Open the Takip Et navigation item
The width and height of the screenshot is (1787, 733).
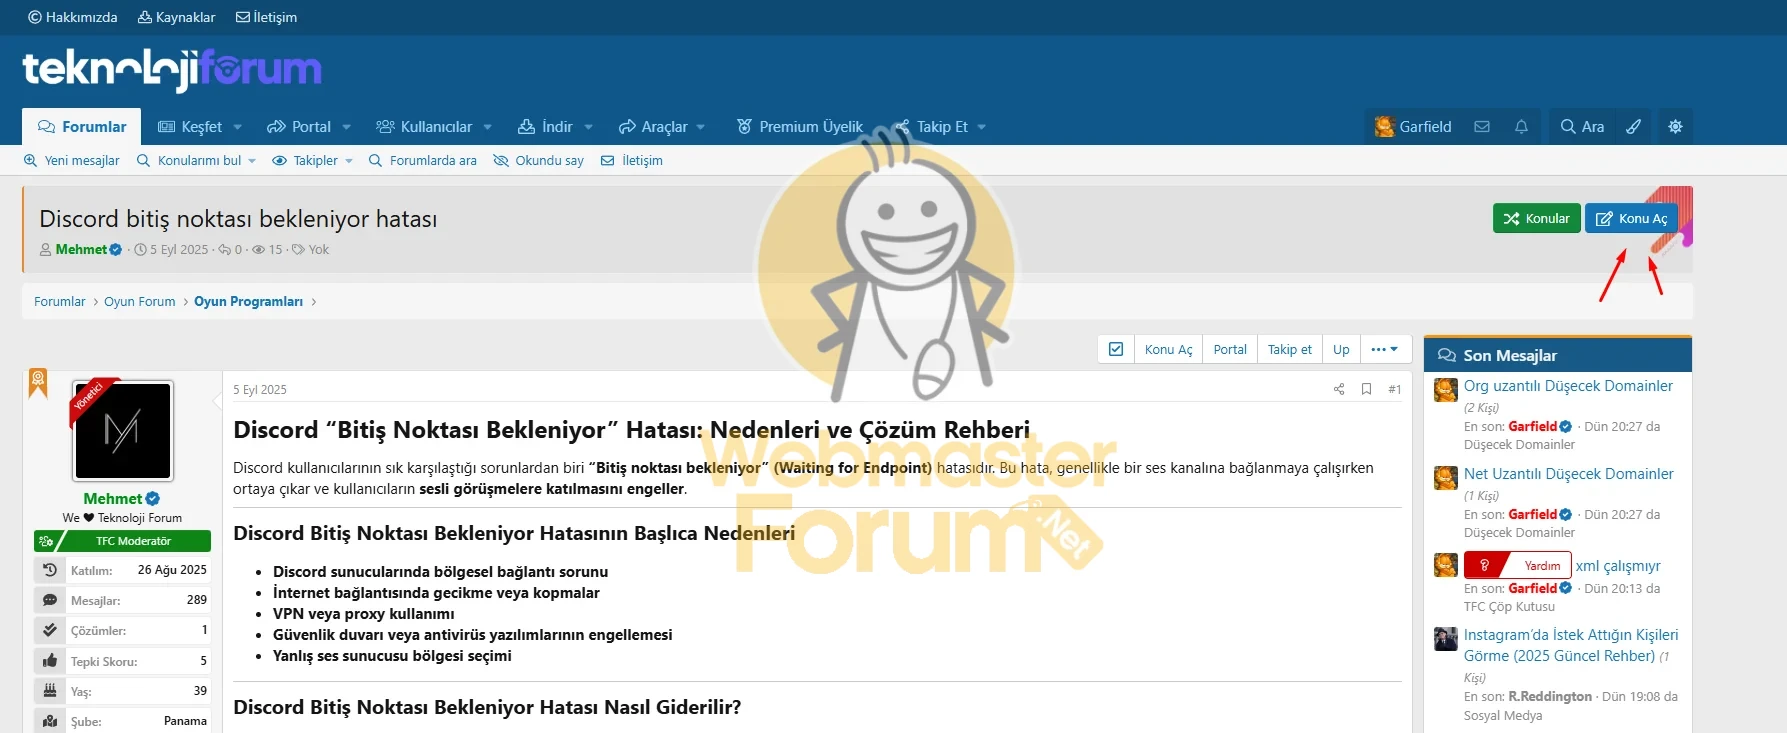click(x=931, y=127)
